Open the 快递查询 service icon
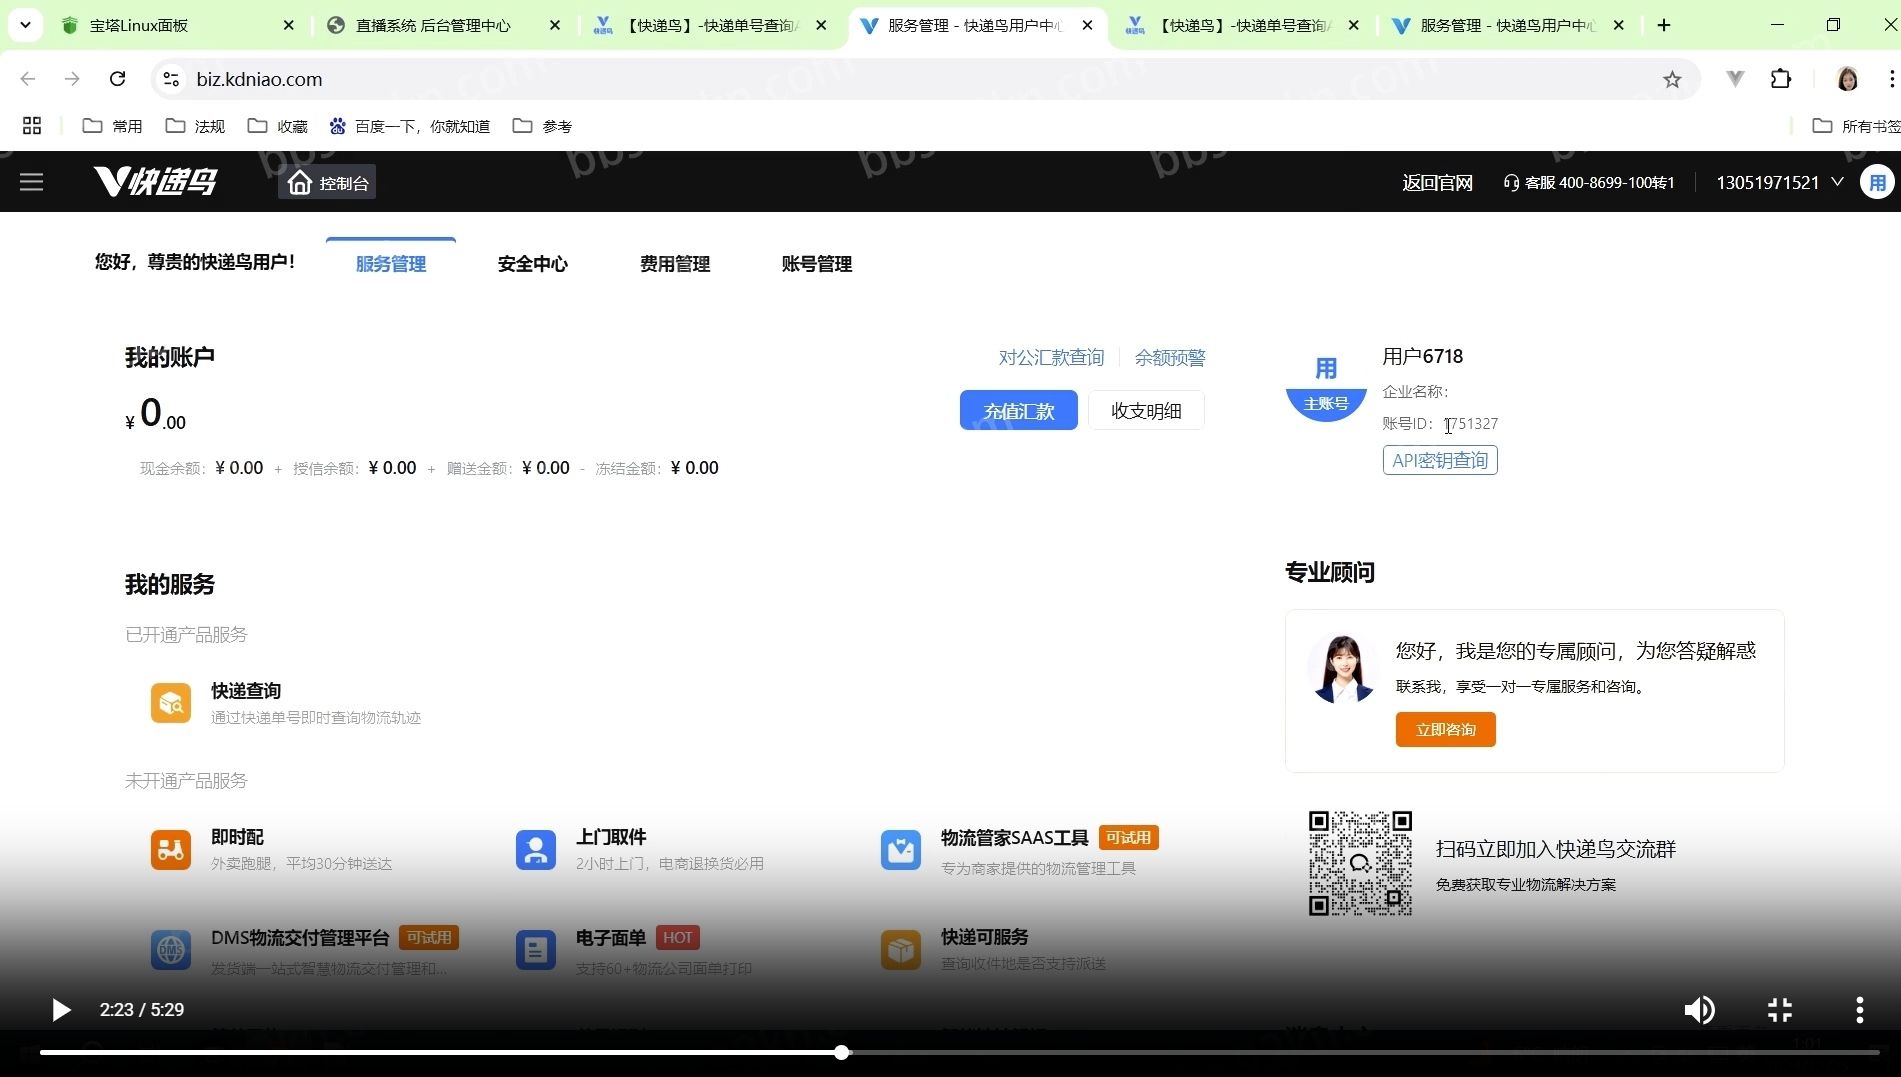The height and width of the screenshot is (1077, 1901). [x=171, y=703]
